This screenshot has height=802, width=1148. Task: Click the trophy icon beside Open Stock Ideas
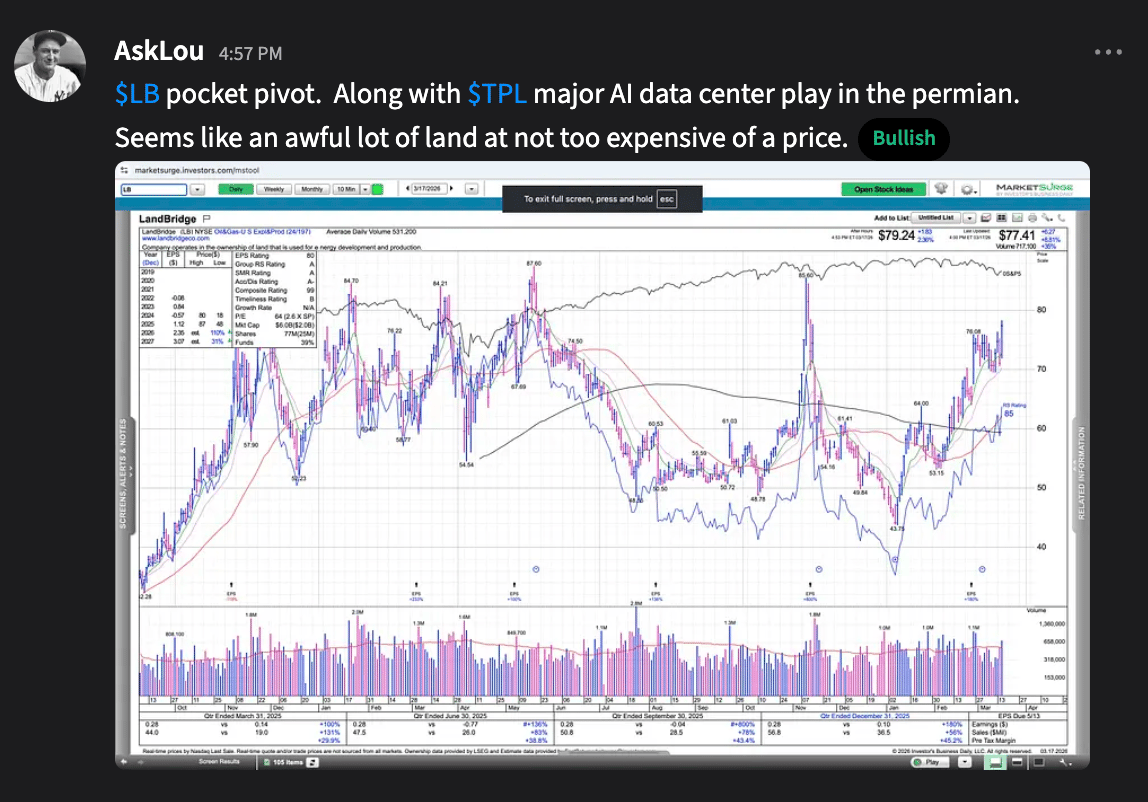(942, 189)
